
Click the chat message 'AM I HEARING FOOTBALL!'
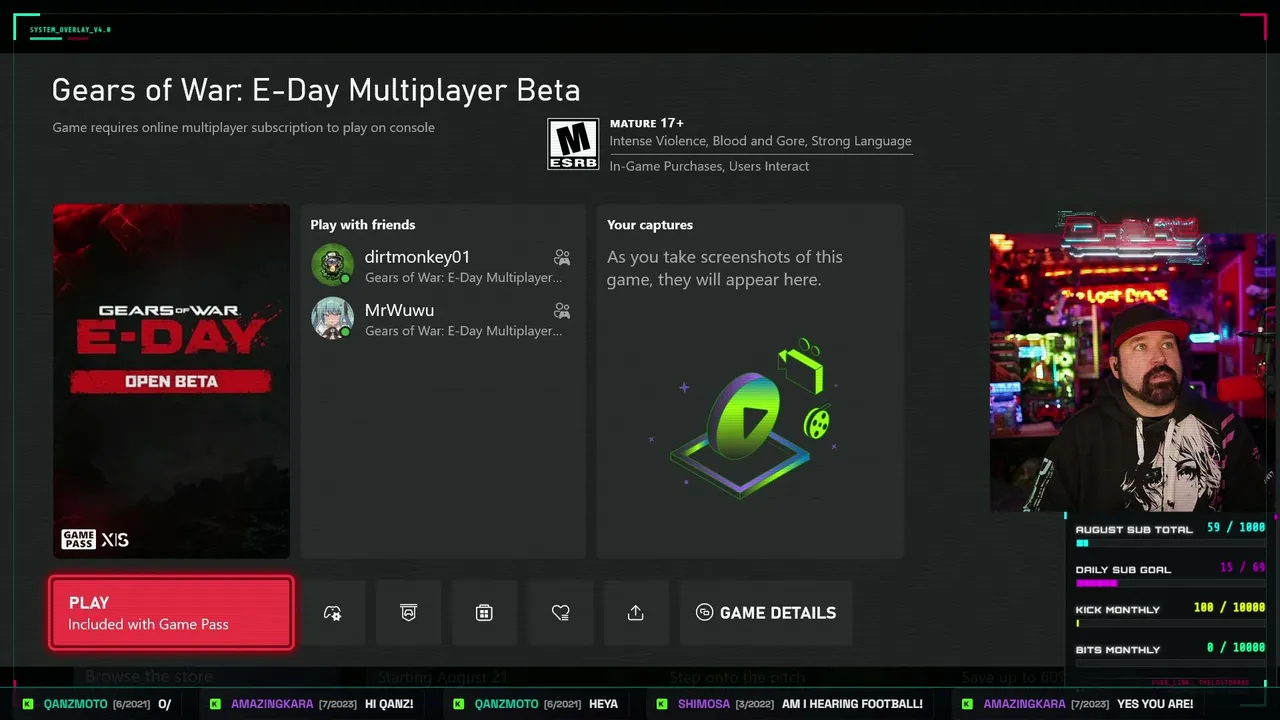click(x=852, y=704)
